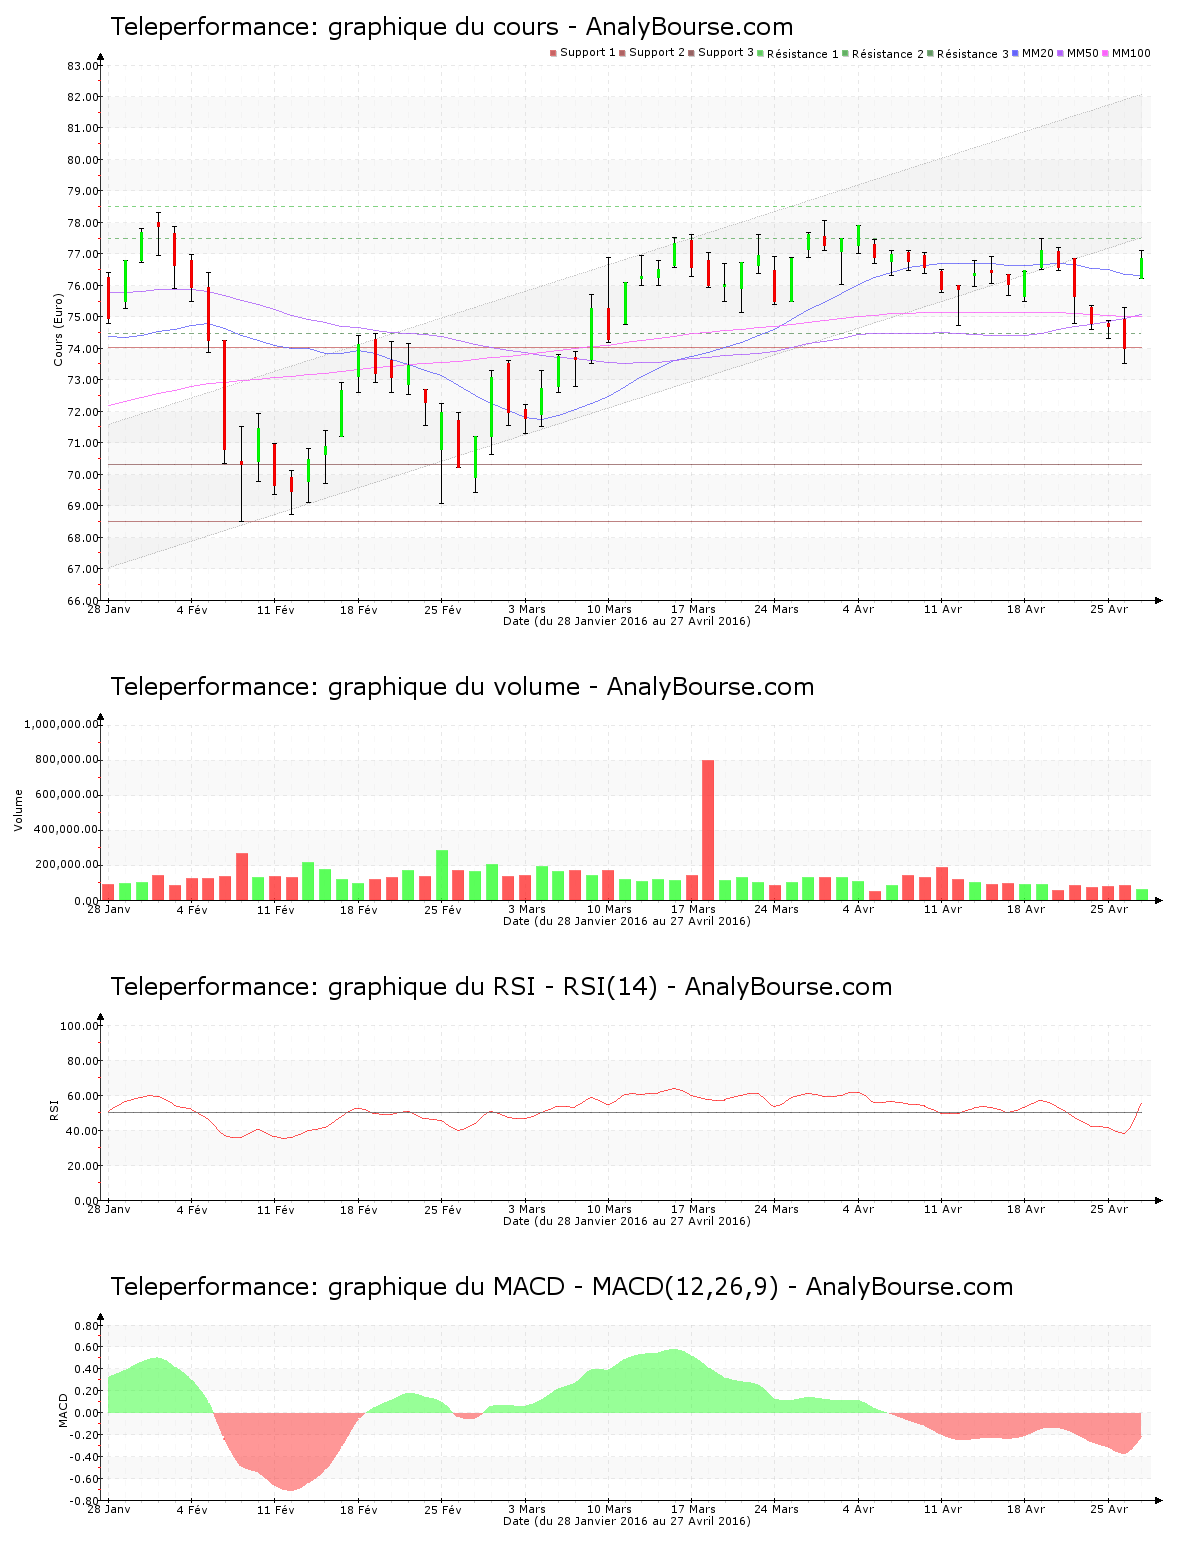Image resolution: width=1200 pixels, height=1550 pixels.
Task: Click the MM20 legend color square
Action: [x=1015, y=53]
